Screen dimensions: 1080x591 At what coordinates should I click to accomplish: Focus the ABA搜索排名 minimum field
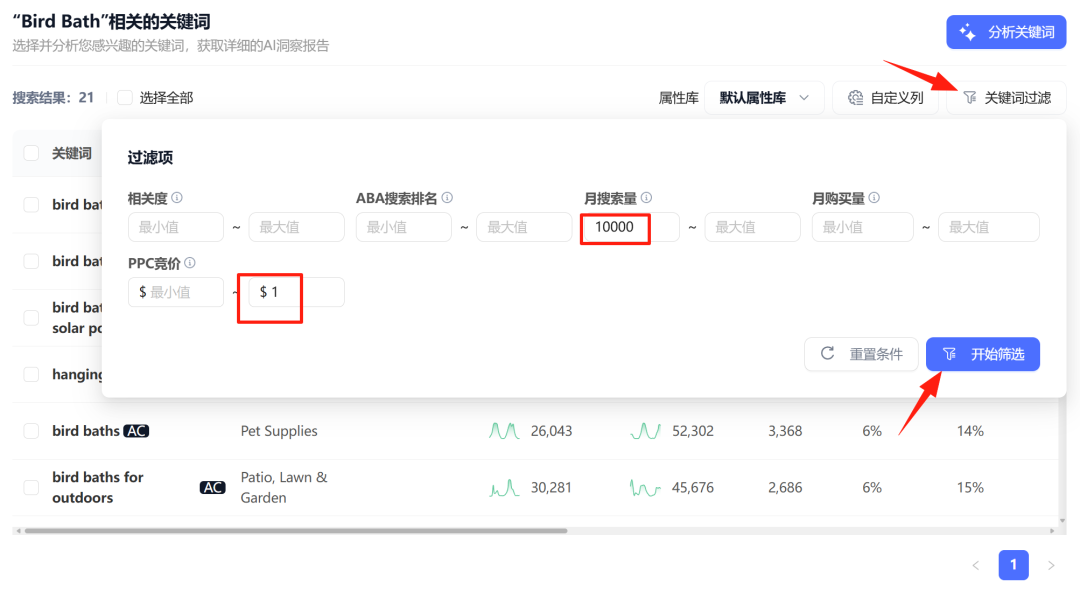tap(404, 227)
